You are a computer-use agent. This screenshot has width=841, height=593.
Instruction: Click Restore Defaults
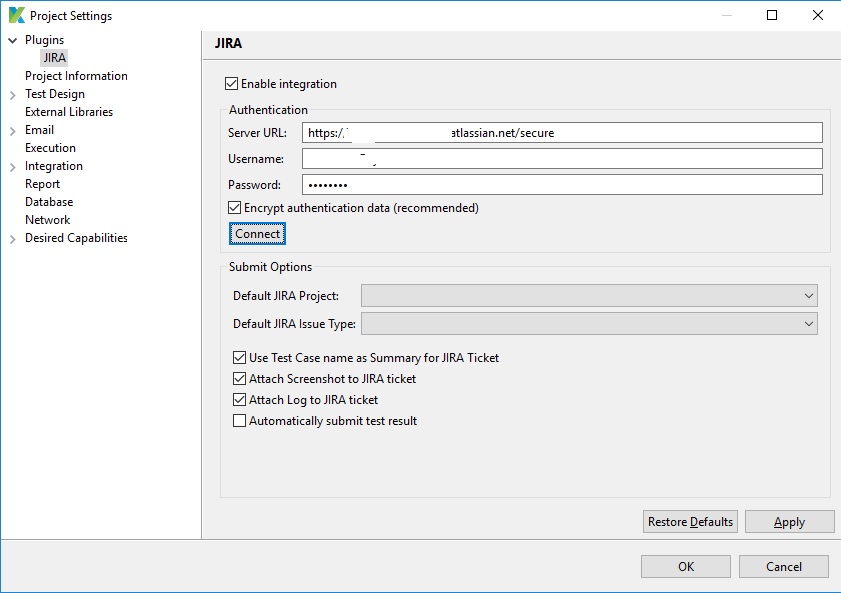pyautogui.click(x=690, y=521)
